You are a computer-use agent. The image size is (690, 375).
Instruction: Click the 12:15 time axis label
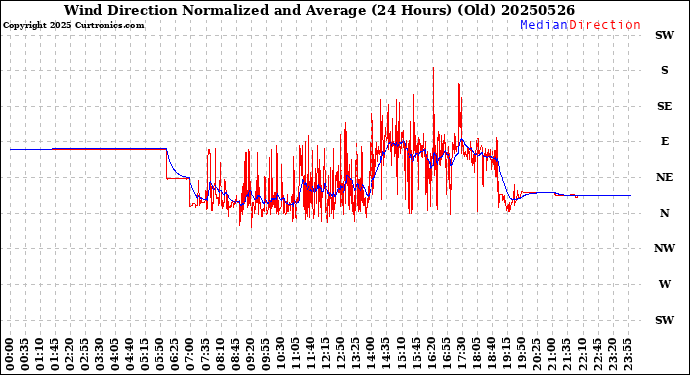[x=326, y=355]
